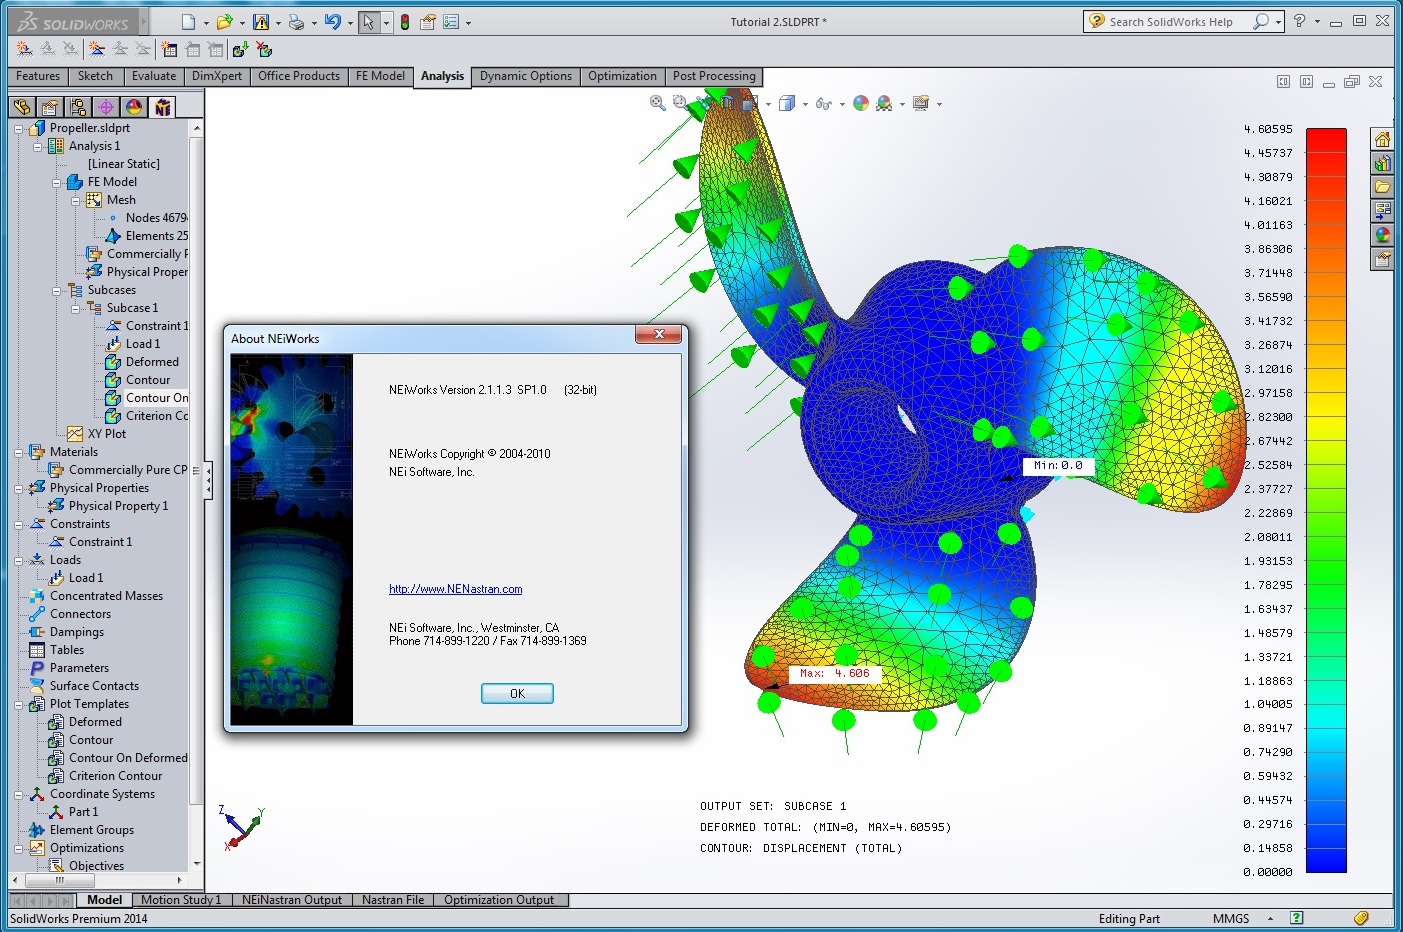The width and height of the screenshot is (1403, 932).
Task: Click the help question mark icon in title bar
Action: (x=1299, y=21)
